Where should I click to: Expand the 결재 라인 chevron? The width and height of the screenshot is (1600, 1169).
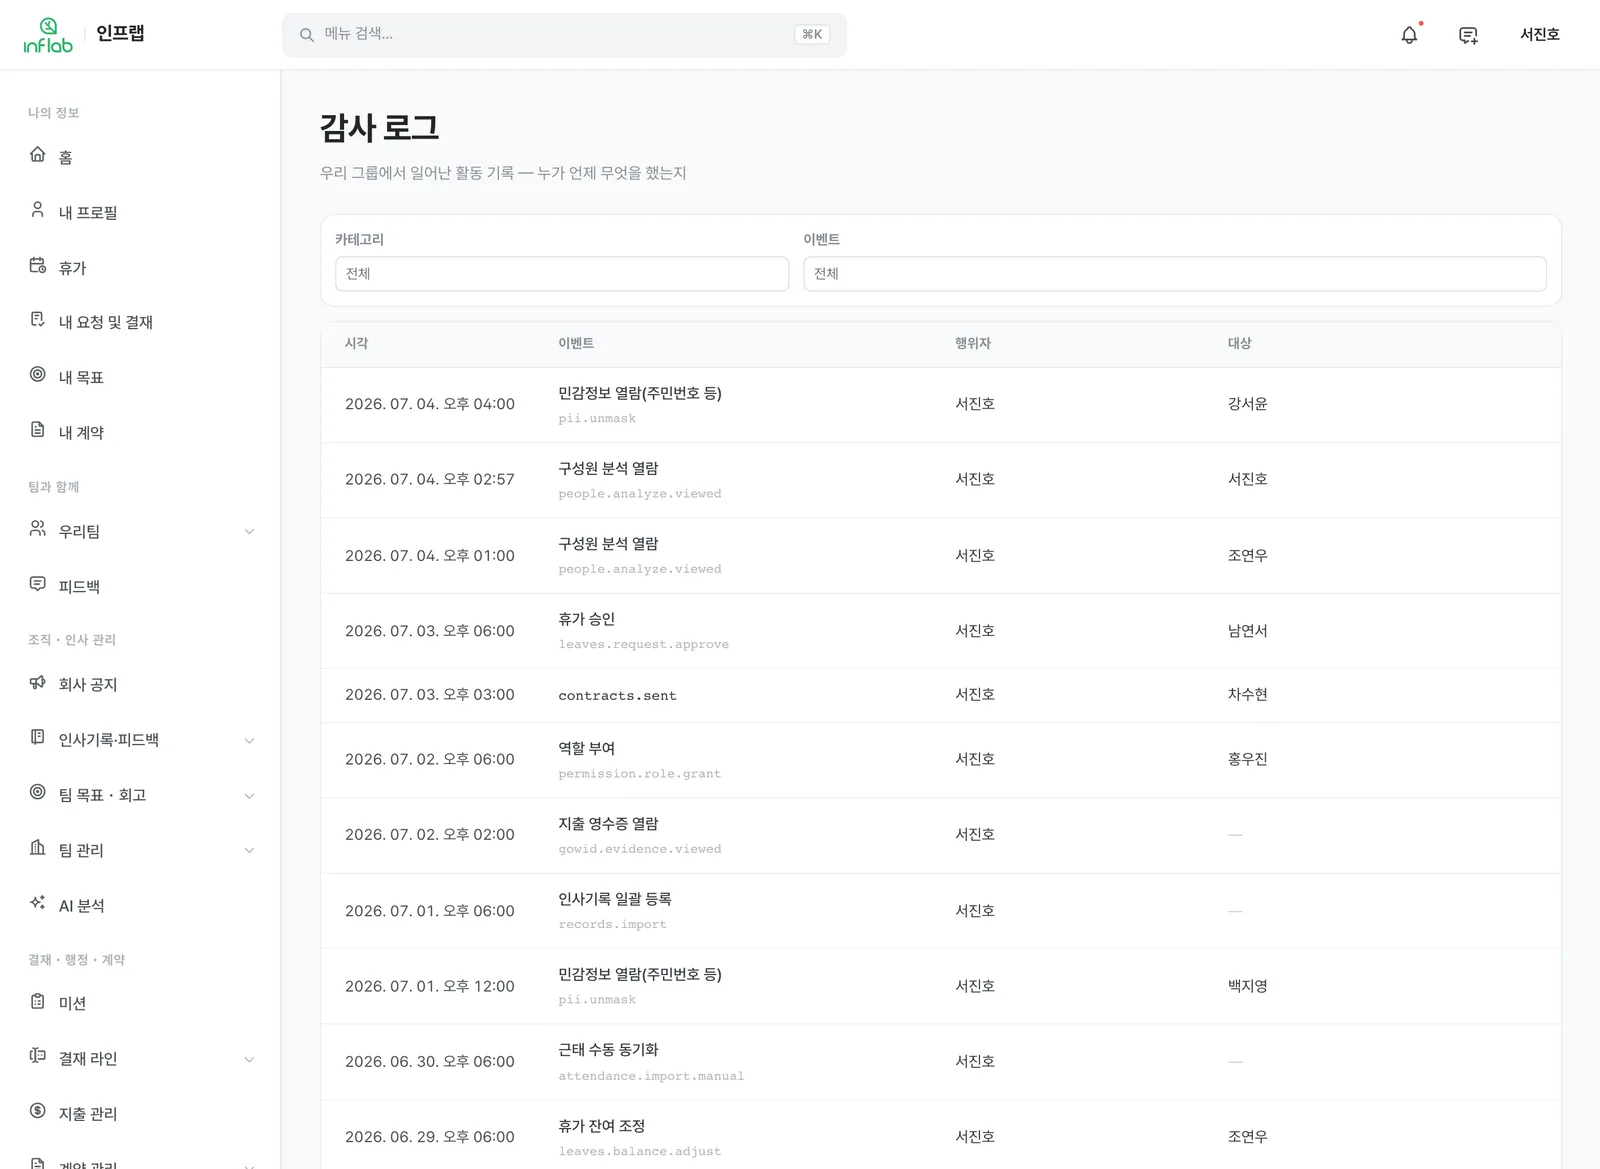coord(249,1059)
